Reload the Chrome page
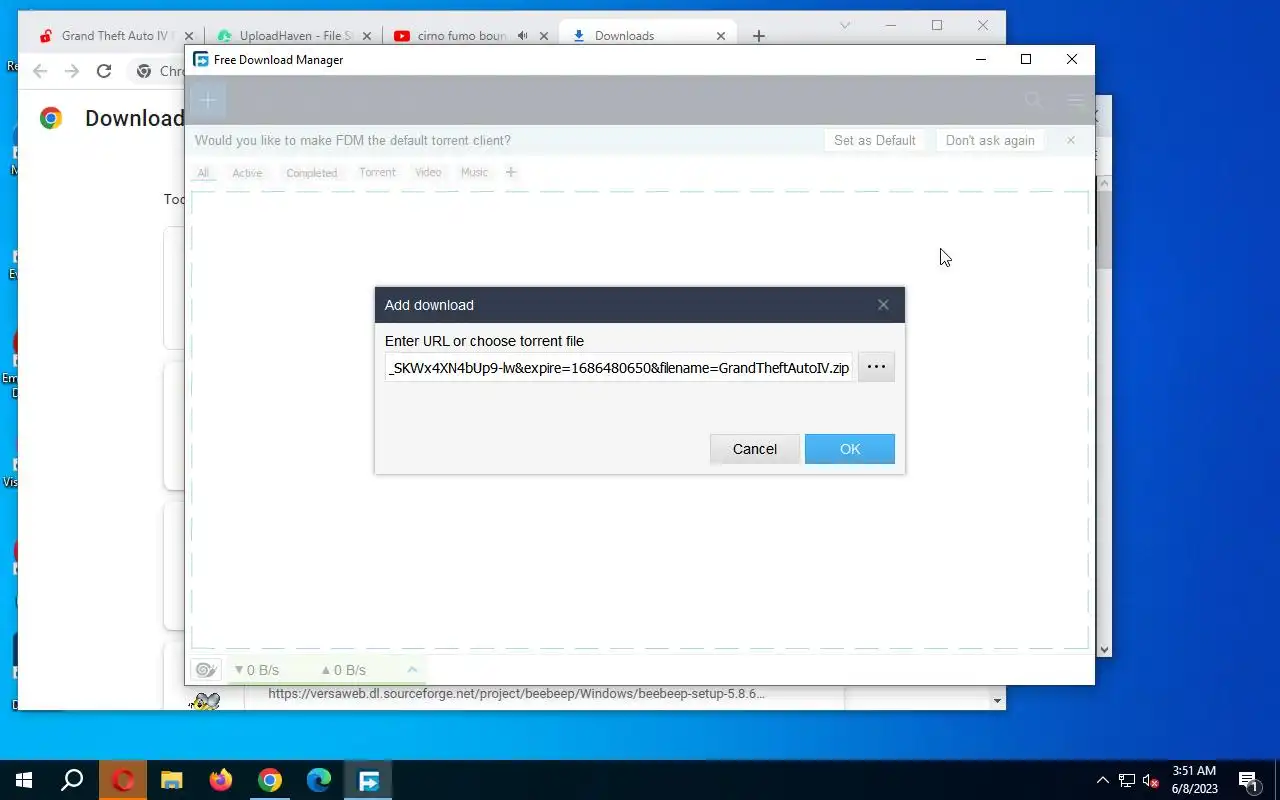The height and width of the screenshot is (800, 1280). [103, 71]
